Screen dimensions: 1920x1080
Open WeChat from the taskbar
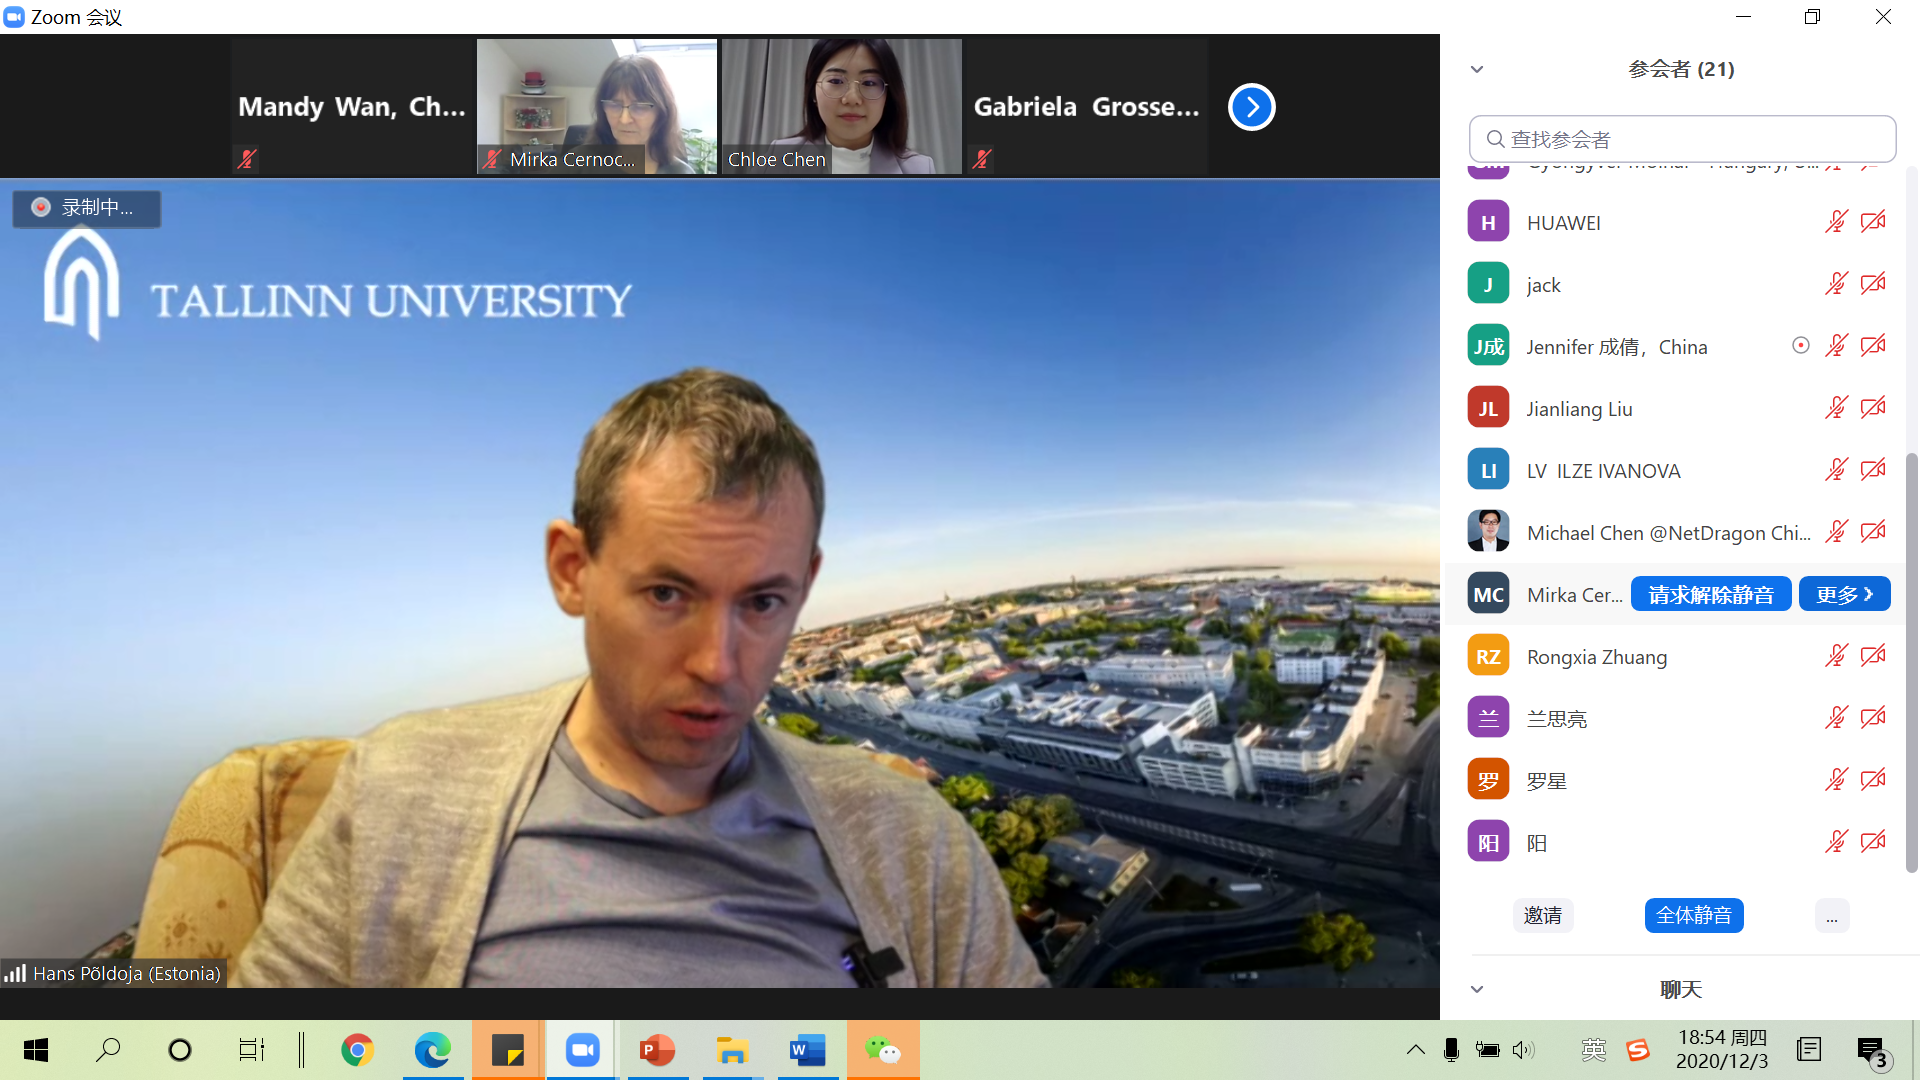[x=883, y=1050]
